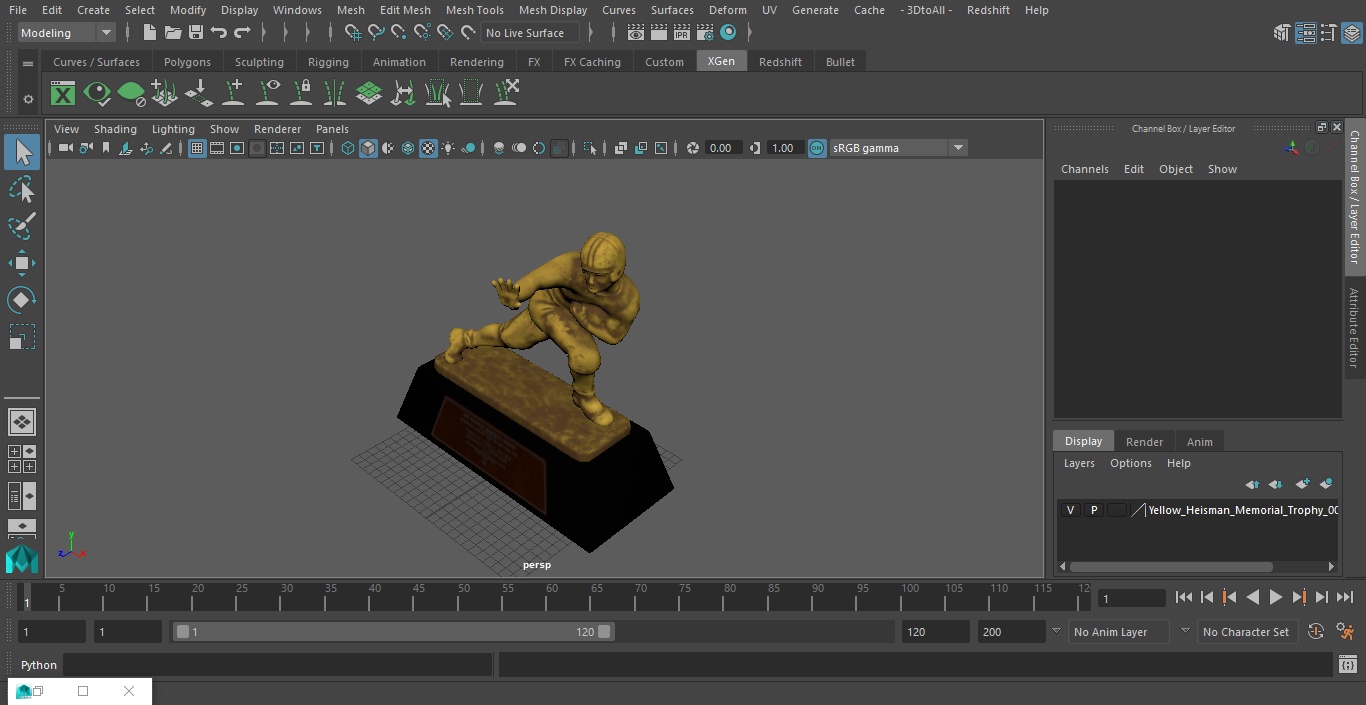Click the XGen delete guides icon
This screenshot has width=1366, height=705.
tap(506, 94)
